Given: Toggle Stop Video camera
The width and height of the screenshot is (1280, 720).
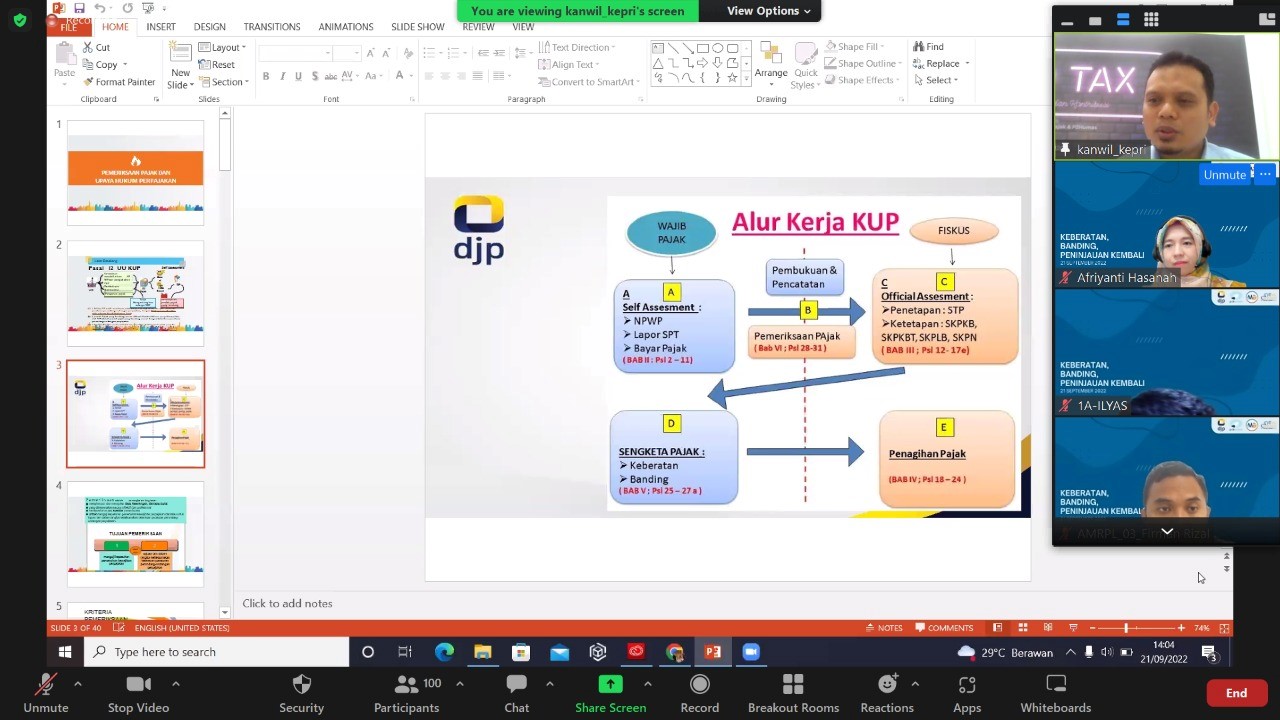Looking at the screenshot, I should click(138, 685).
